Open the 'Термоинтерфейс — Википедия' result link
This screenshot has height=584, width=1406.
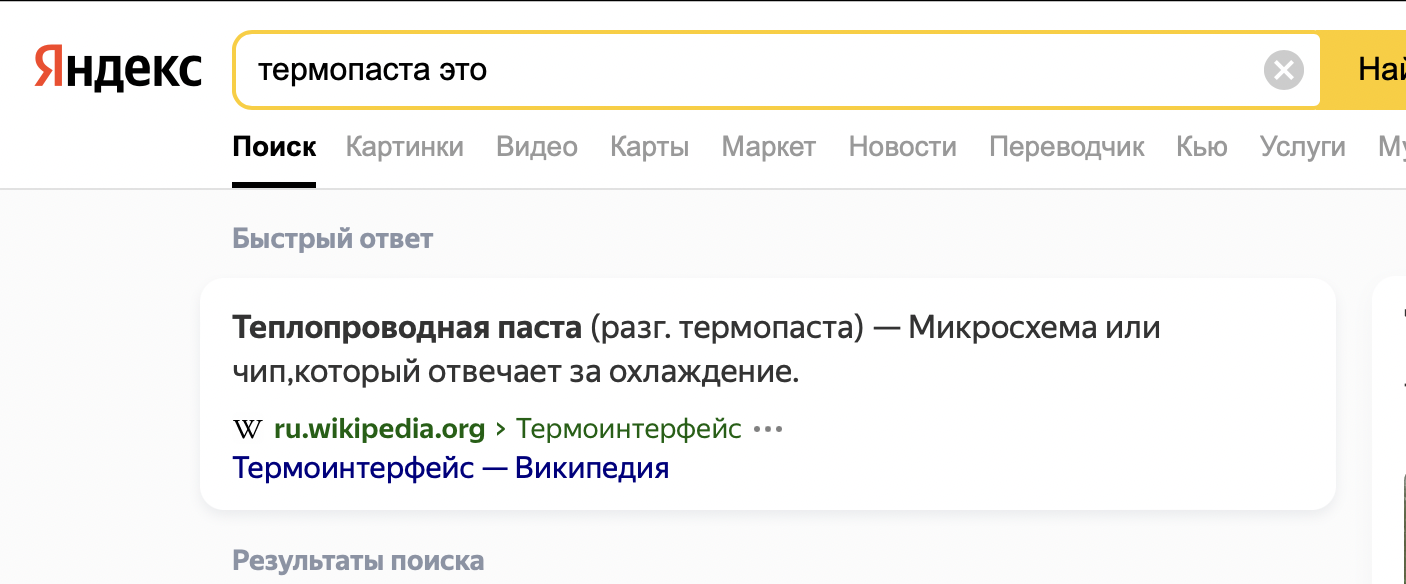pyautogui.click(x=450, y=468)
